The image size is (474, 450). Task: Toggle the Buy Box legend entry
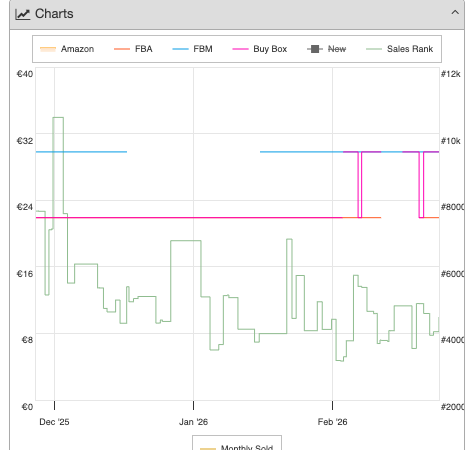(260, 49)
